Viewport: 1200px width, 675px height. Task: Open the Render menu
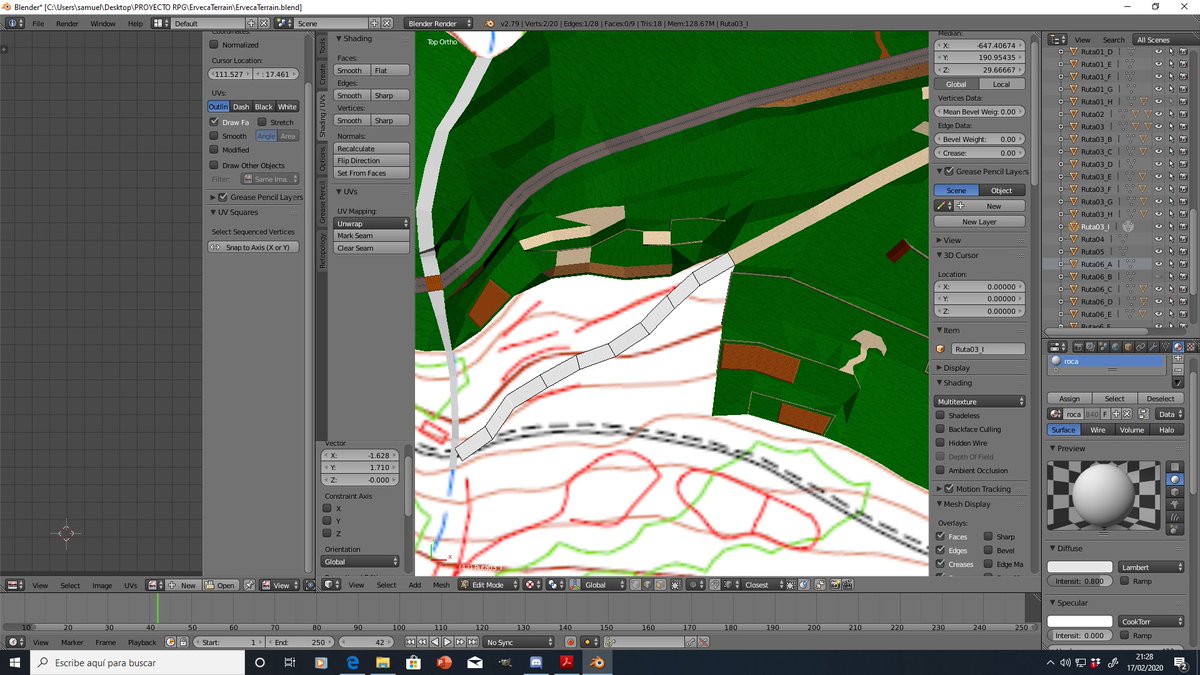(67, 23)
